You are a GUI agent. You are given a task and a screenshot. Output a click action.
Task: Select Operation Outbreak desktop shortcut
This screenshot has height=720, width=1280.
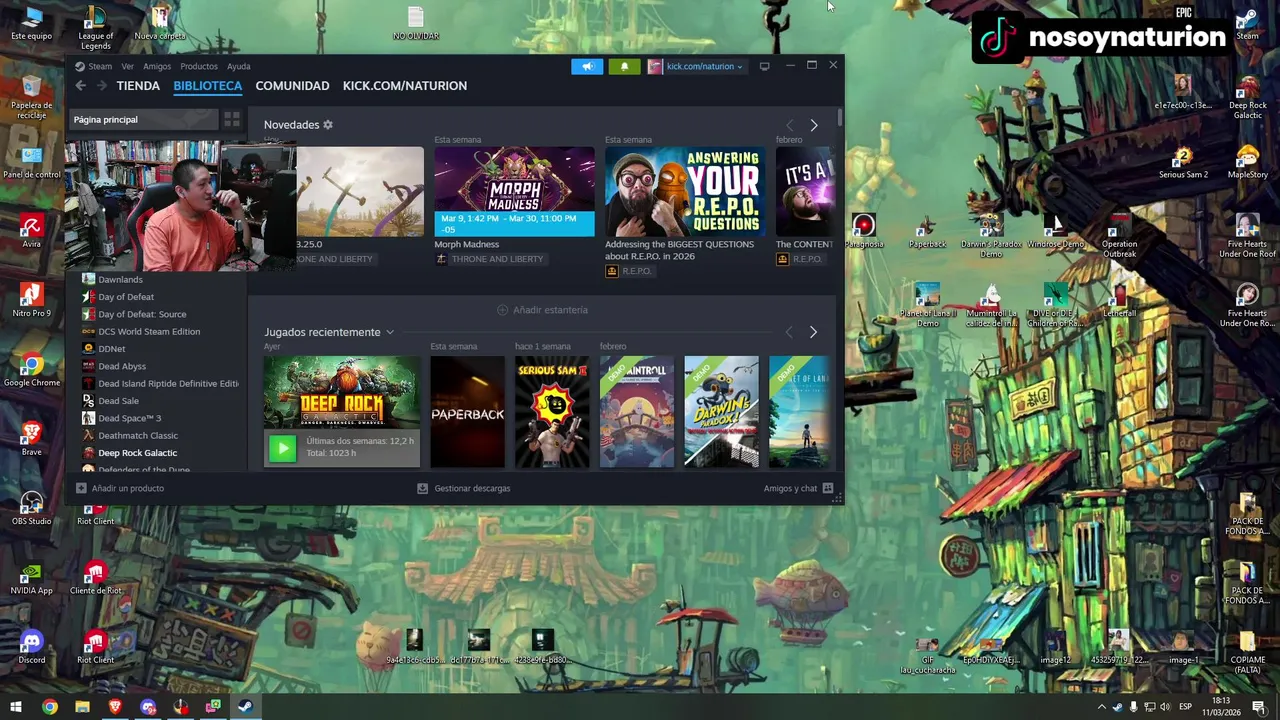click(x=1119, y=235)
